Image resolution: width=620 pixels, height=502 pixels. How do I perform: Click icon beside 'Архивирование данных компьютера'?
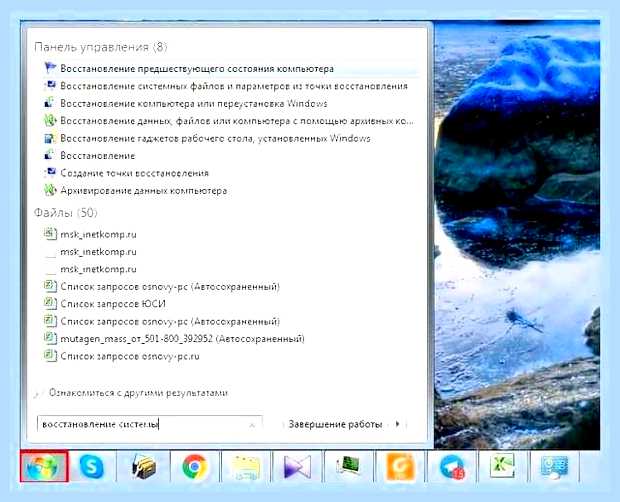coord(49,190)
